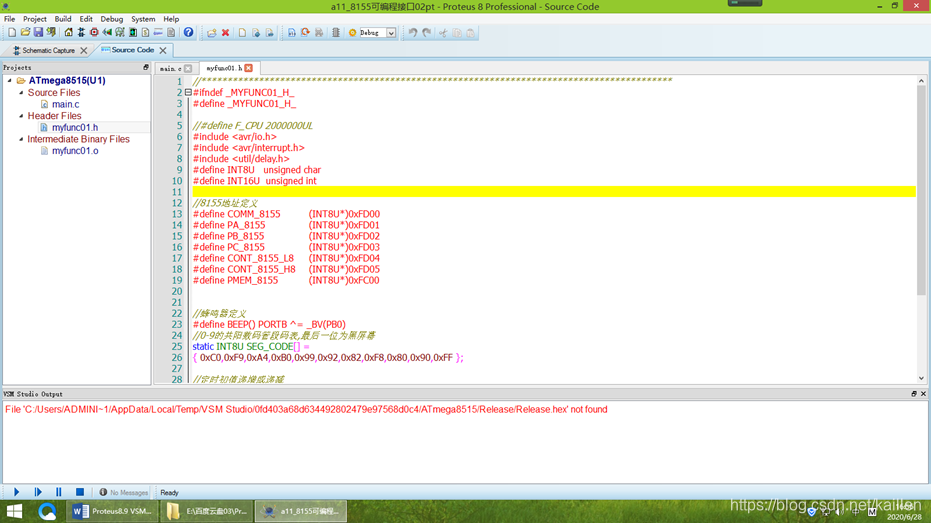Screen dimensions: 931x524
Task: Float the Projects panel with its undock icon
Action: 145,68
